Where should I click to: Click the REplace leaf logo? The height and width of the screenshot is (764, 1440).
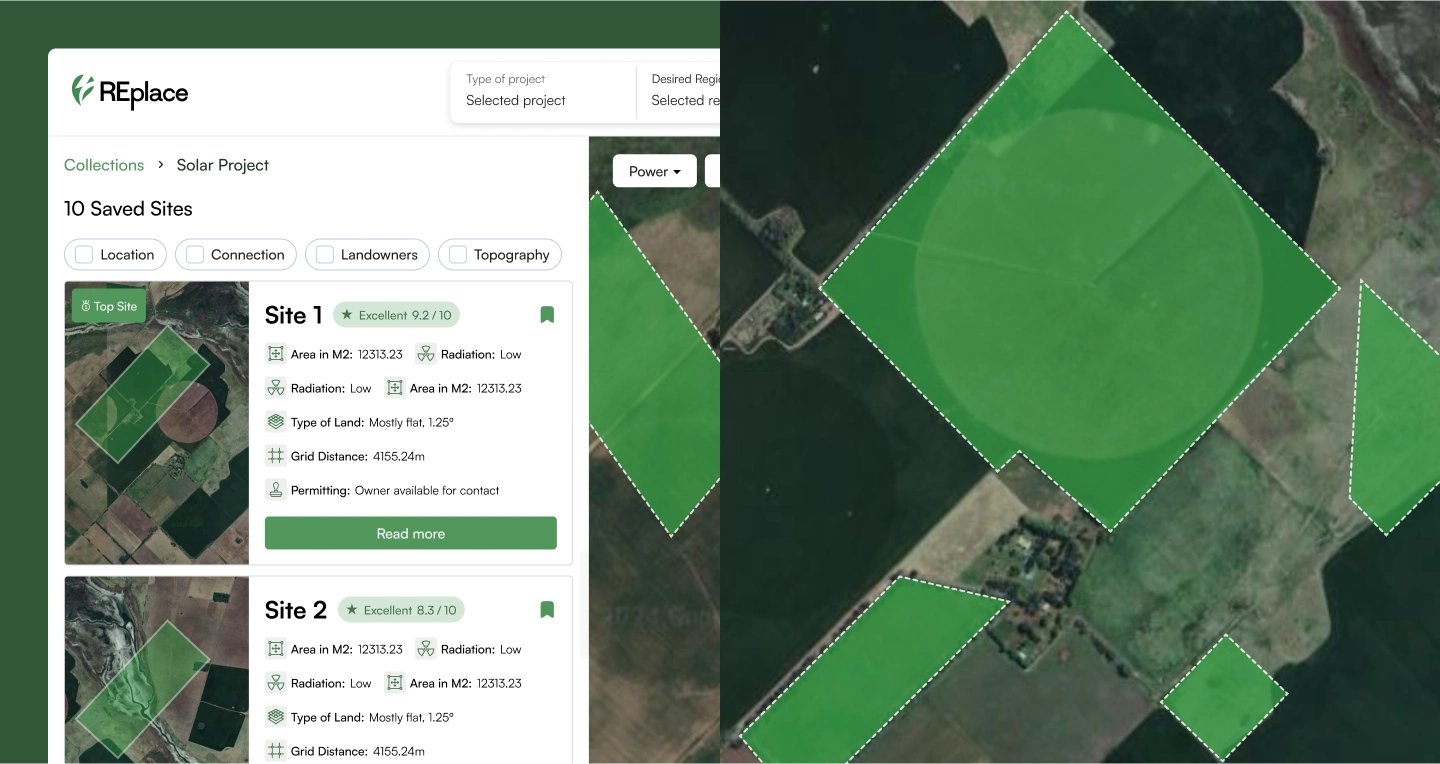tap(82, 91)
